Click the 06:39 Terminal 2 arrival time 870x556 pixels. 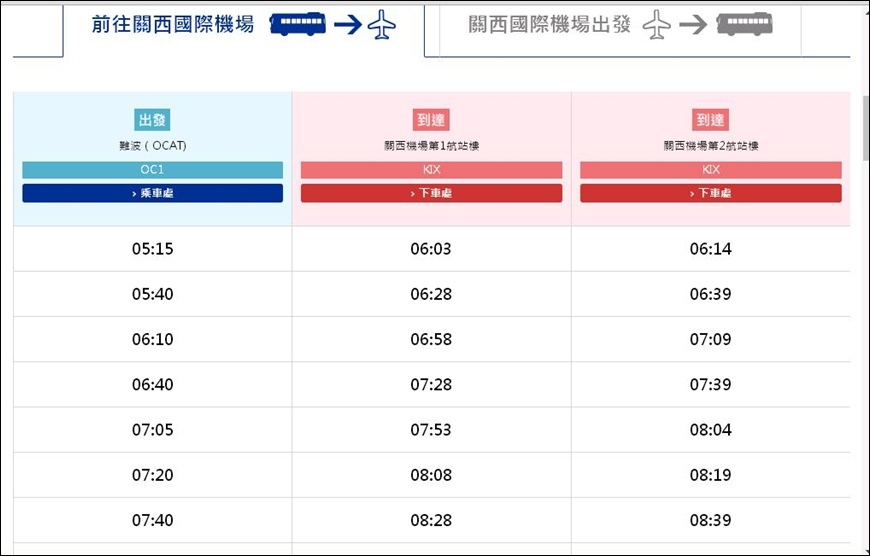711,294
